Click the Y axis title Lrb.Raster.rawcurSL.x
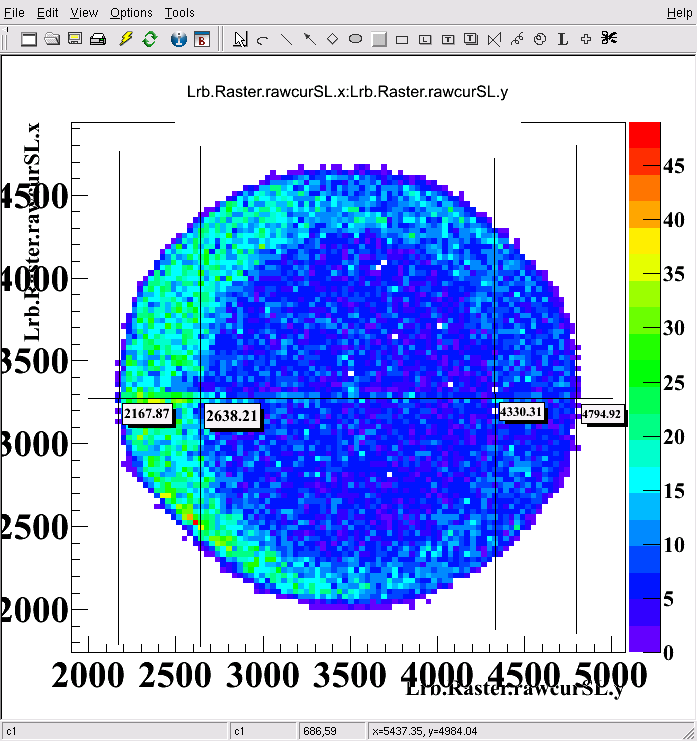The width and height of the screenshot is (697, 741). 32,232
